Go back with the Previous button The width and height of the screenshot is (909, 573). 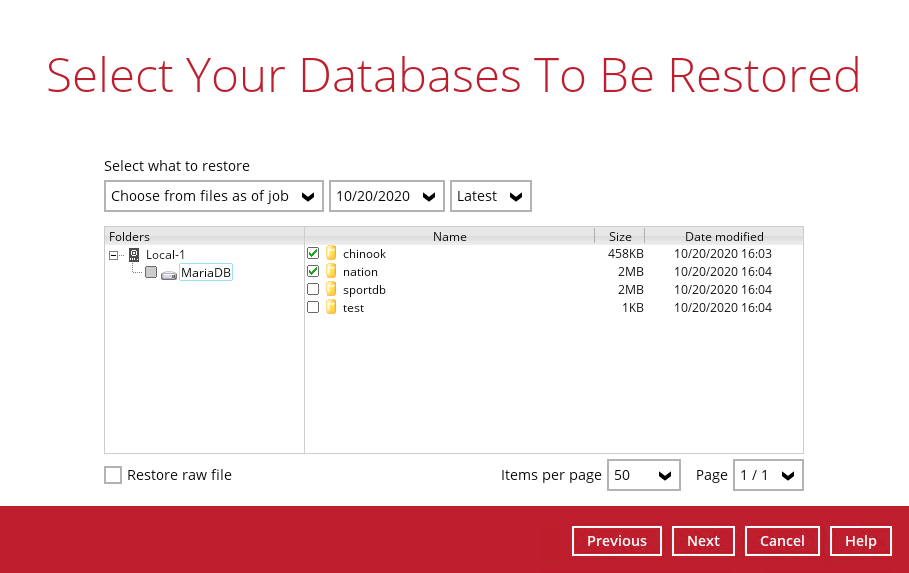616,541
